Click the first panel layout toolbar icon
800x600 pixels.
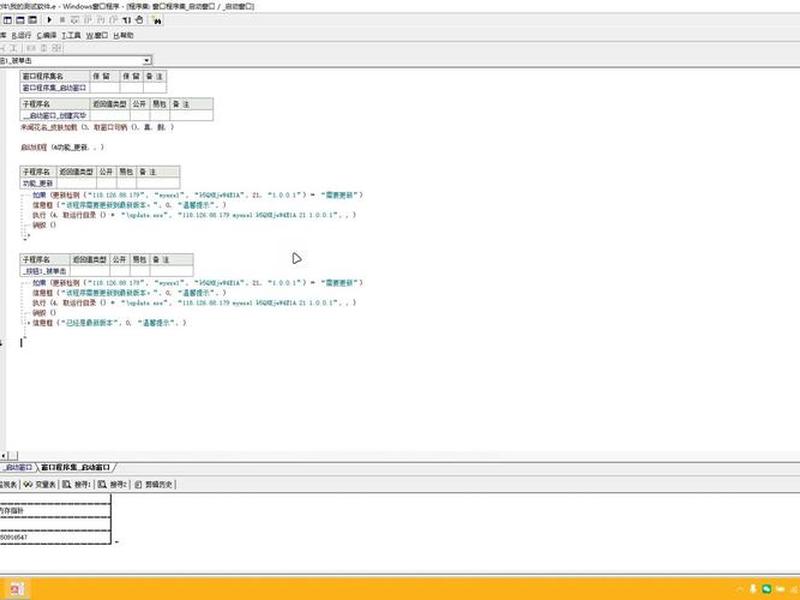(8, 20)
